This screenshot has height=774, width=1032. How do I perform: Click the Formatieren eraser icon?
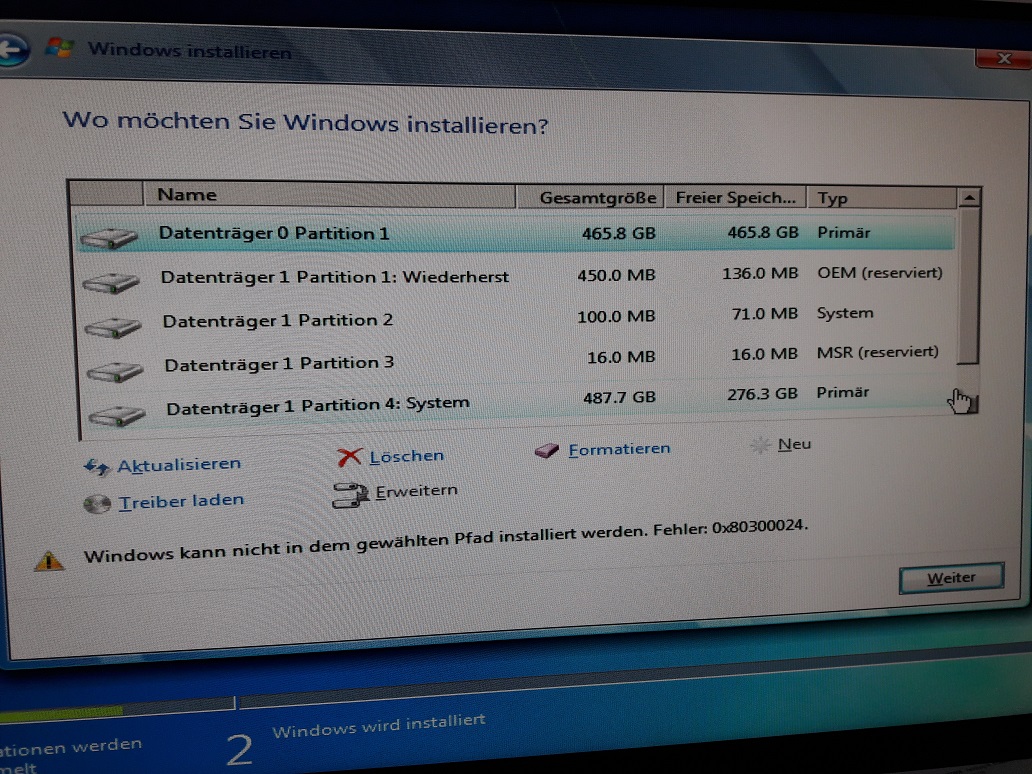pyautogui.click(x=546, y=451)
